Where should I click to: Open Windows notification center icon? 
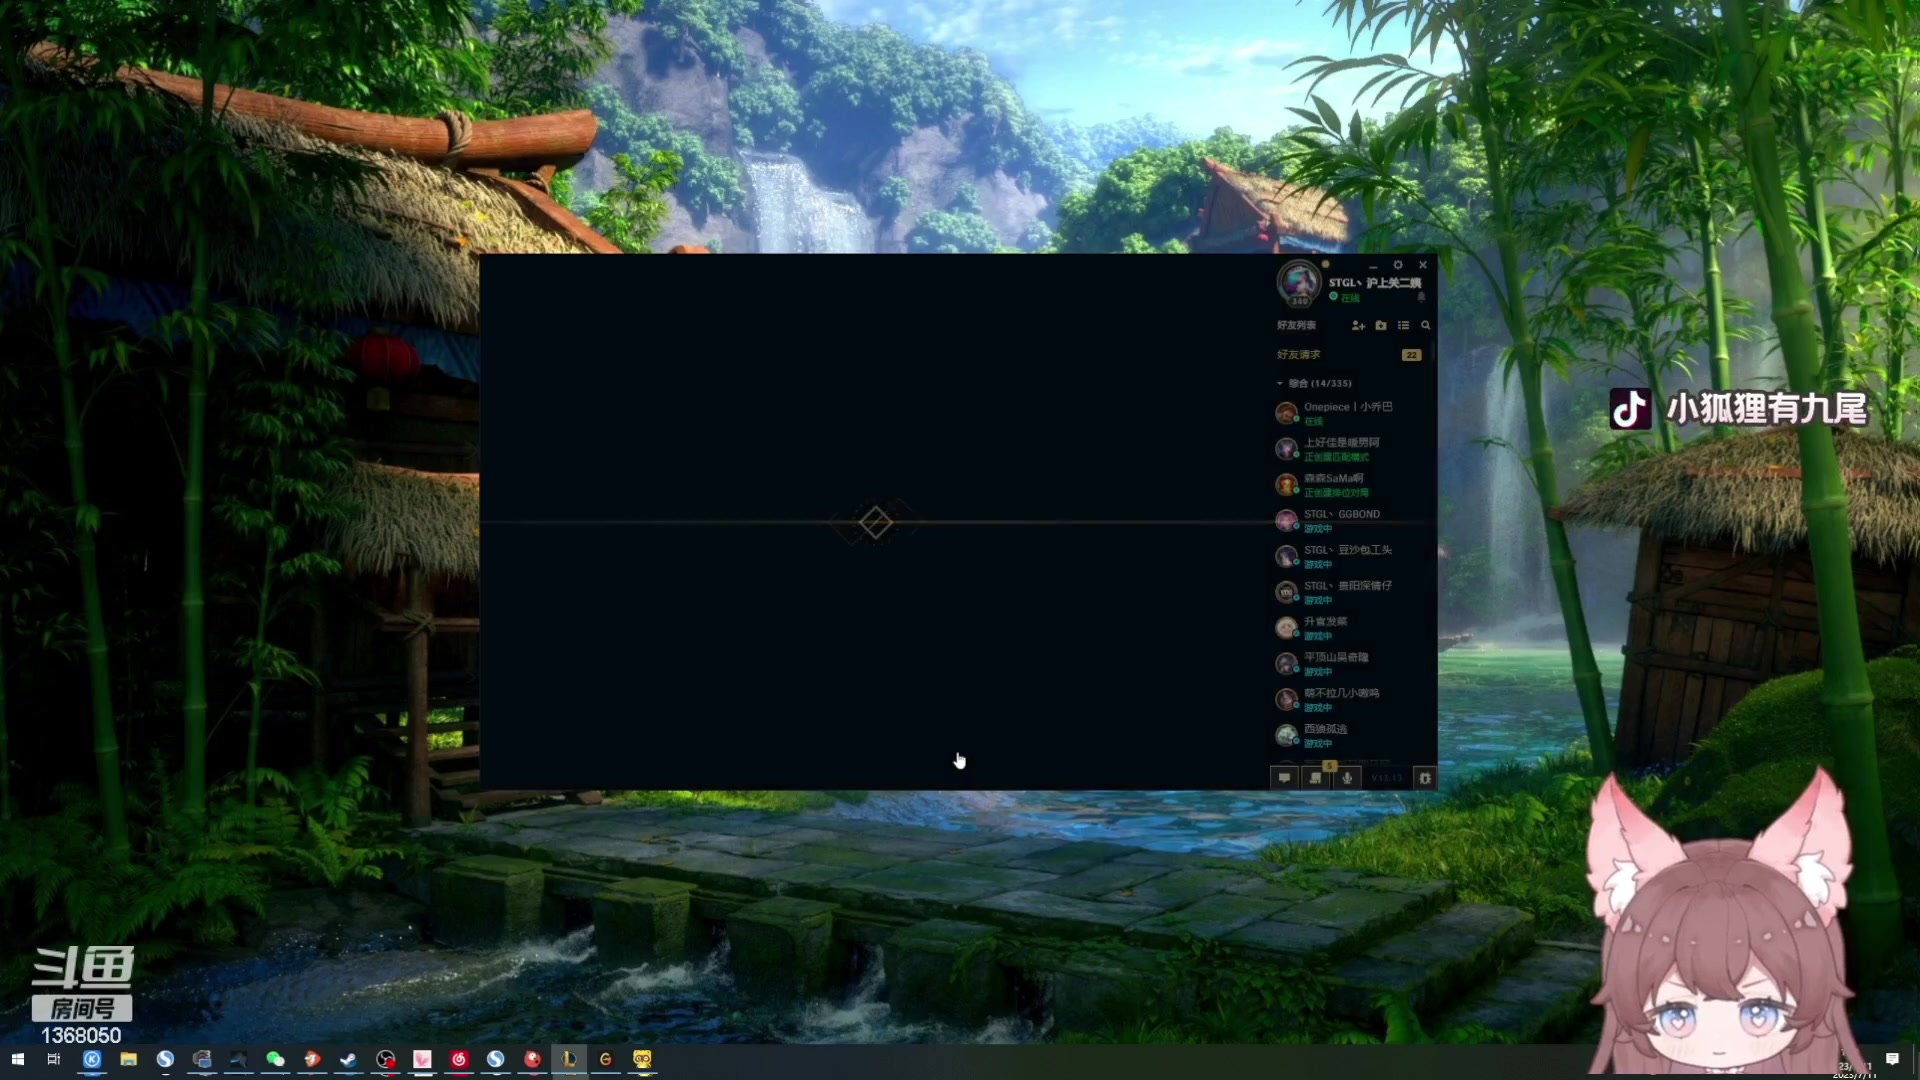pos(1892,1059)
